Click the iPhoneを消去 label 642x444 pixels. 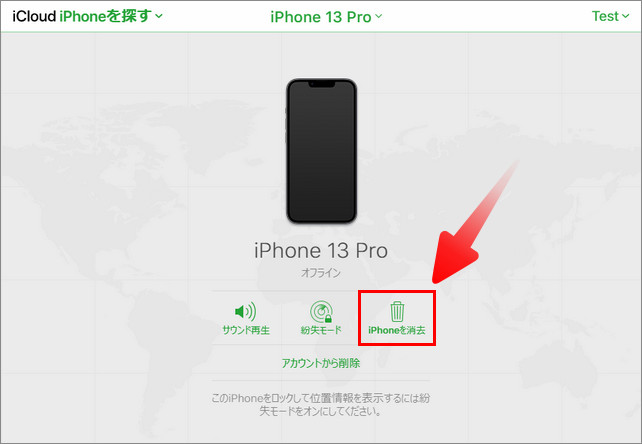397,330
